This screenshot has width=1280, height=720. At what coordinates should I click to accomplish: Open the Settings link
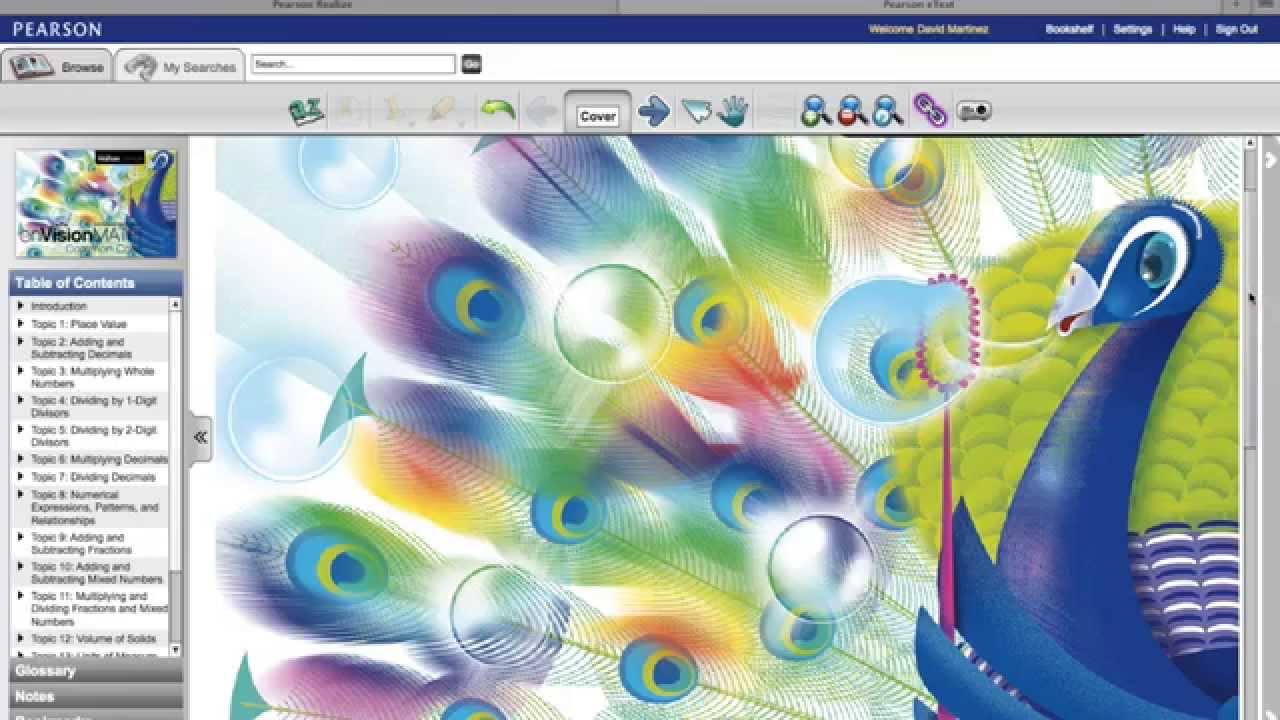click(1133, 29)
